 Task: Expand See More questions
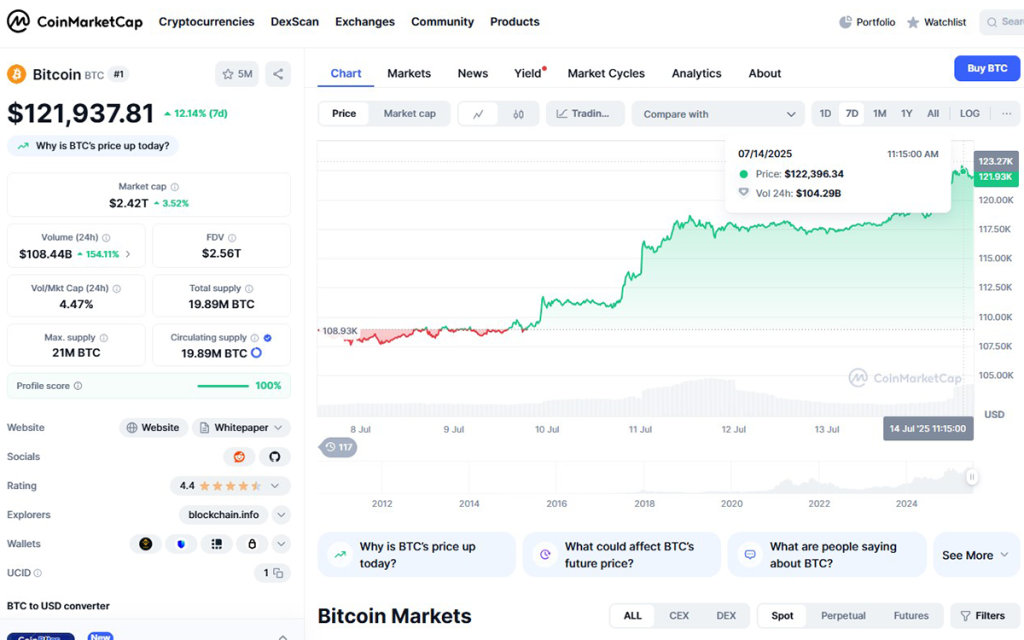[976, 555]
